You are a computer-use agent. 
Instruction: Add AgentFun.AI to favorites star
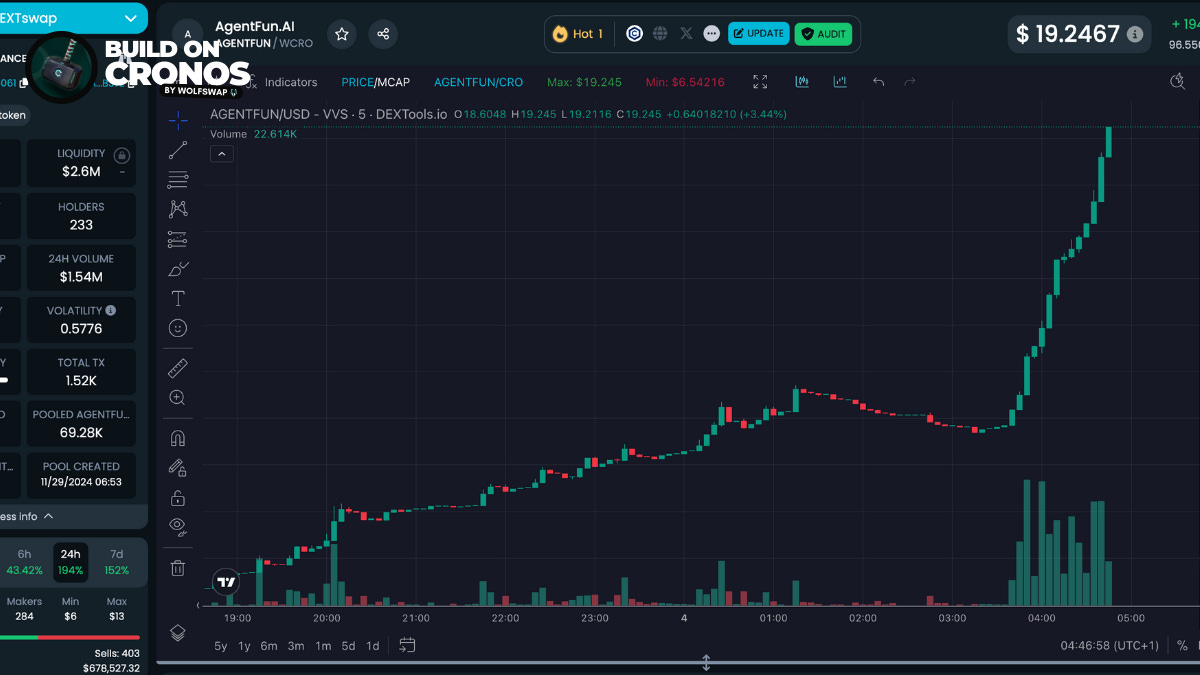click(x=342, y=34)
